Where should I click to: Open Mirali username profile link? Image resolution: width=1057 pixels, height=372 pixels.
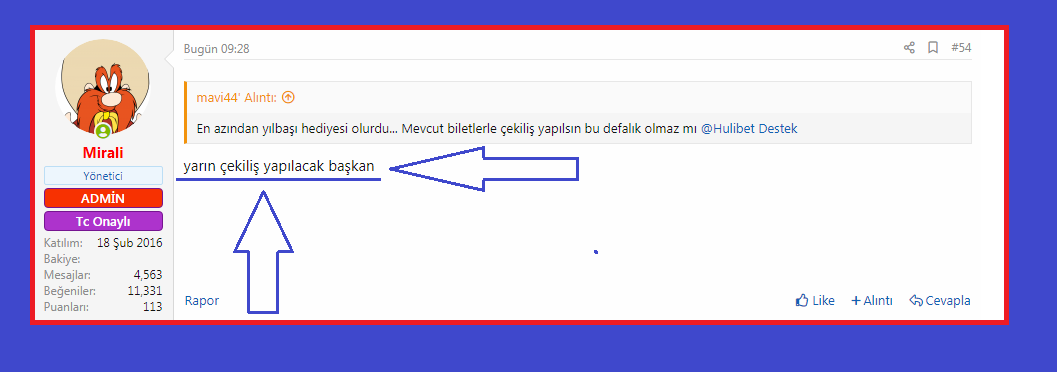click(103, 153)
